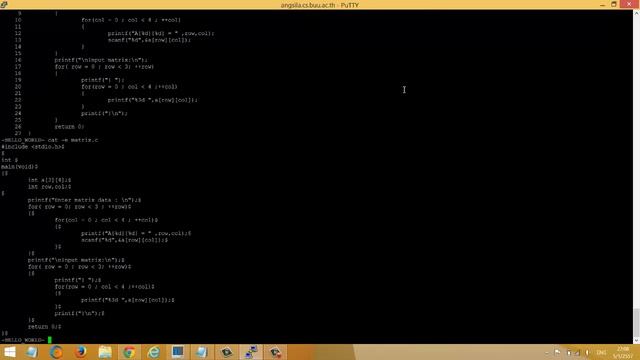Click the 'int row,col;$' line

pyautogui.click(x=49, y=187)
